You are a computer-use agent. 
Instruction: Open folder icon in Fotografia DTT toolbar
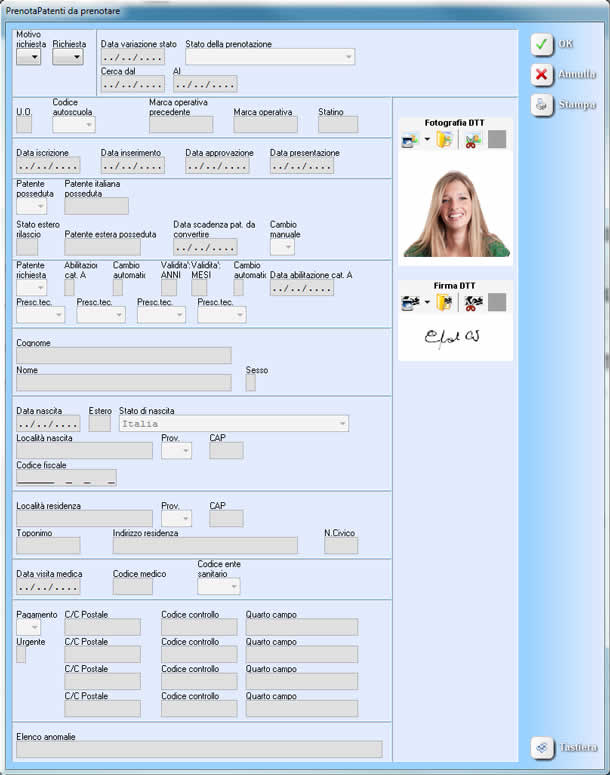(444, 140)
